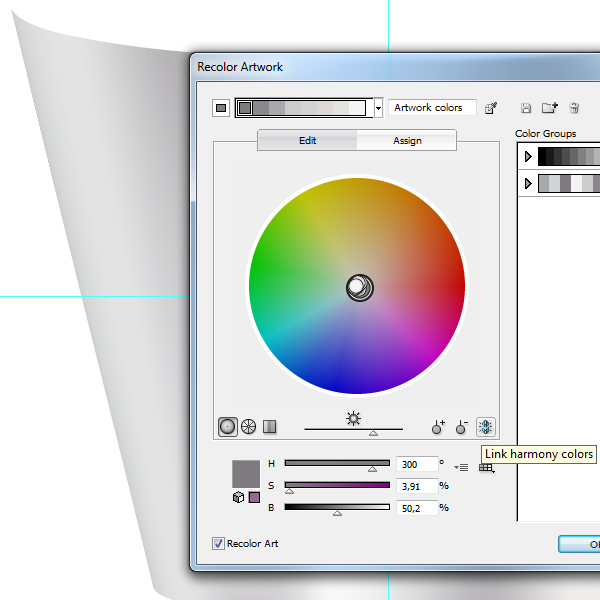Click the second light grays color group strip
Image resolution: width=600 pixels, height=600 pixels.
[x=569, y=183]
